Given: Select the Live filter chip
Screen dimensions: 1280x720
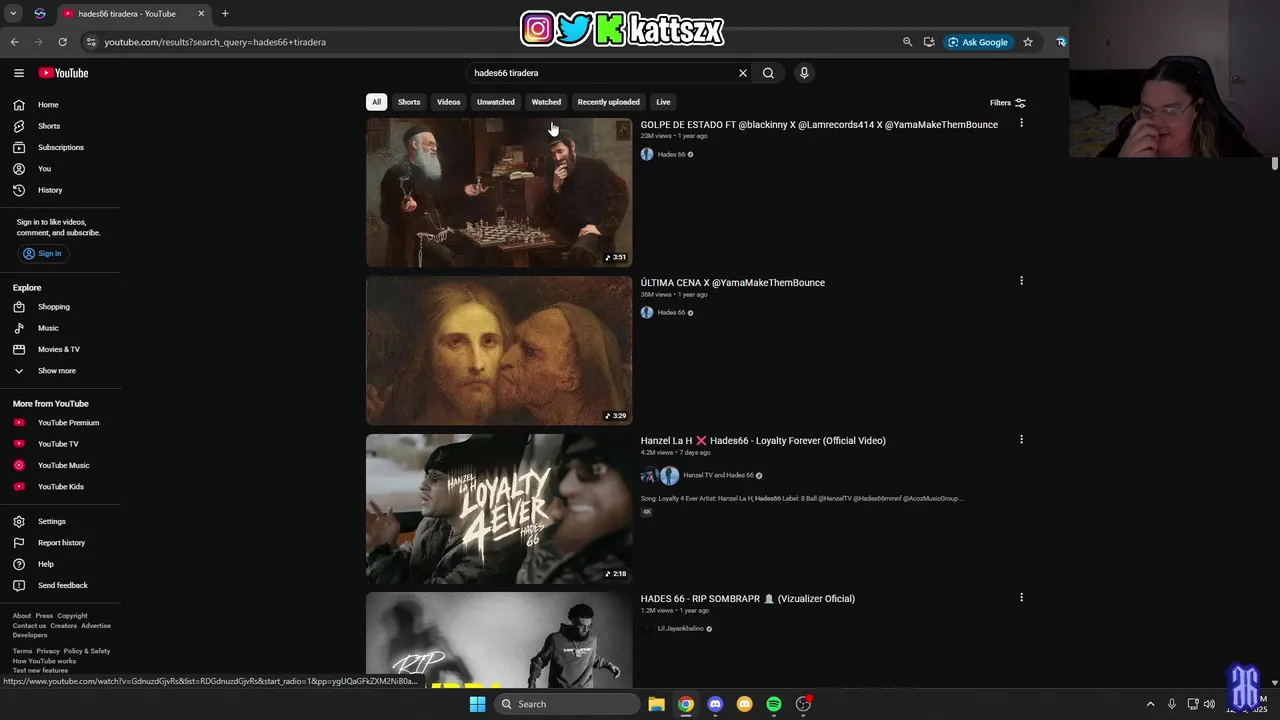Looking at the screenshot, I should tap(663, 102).
